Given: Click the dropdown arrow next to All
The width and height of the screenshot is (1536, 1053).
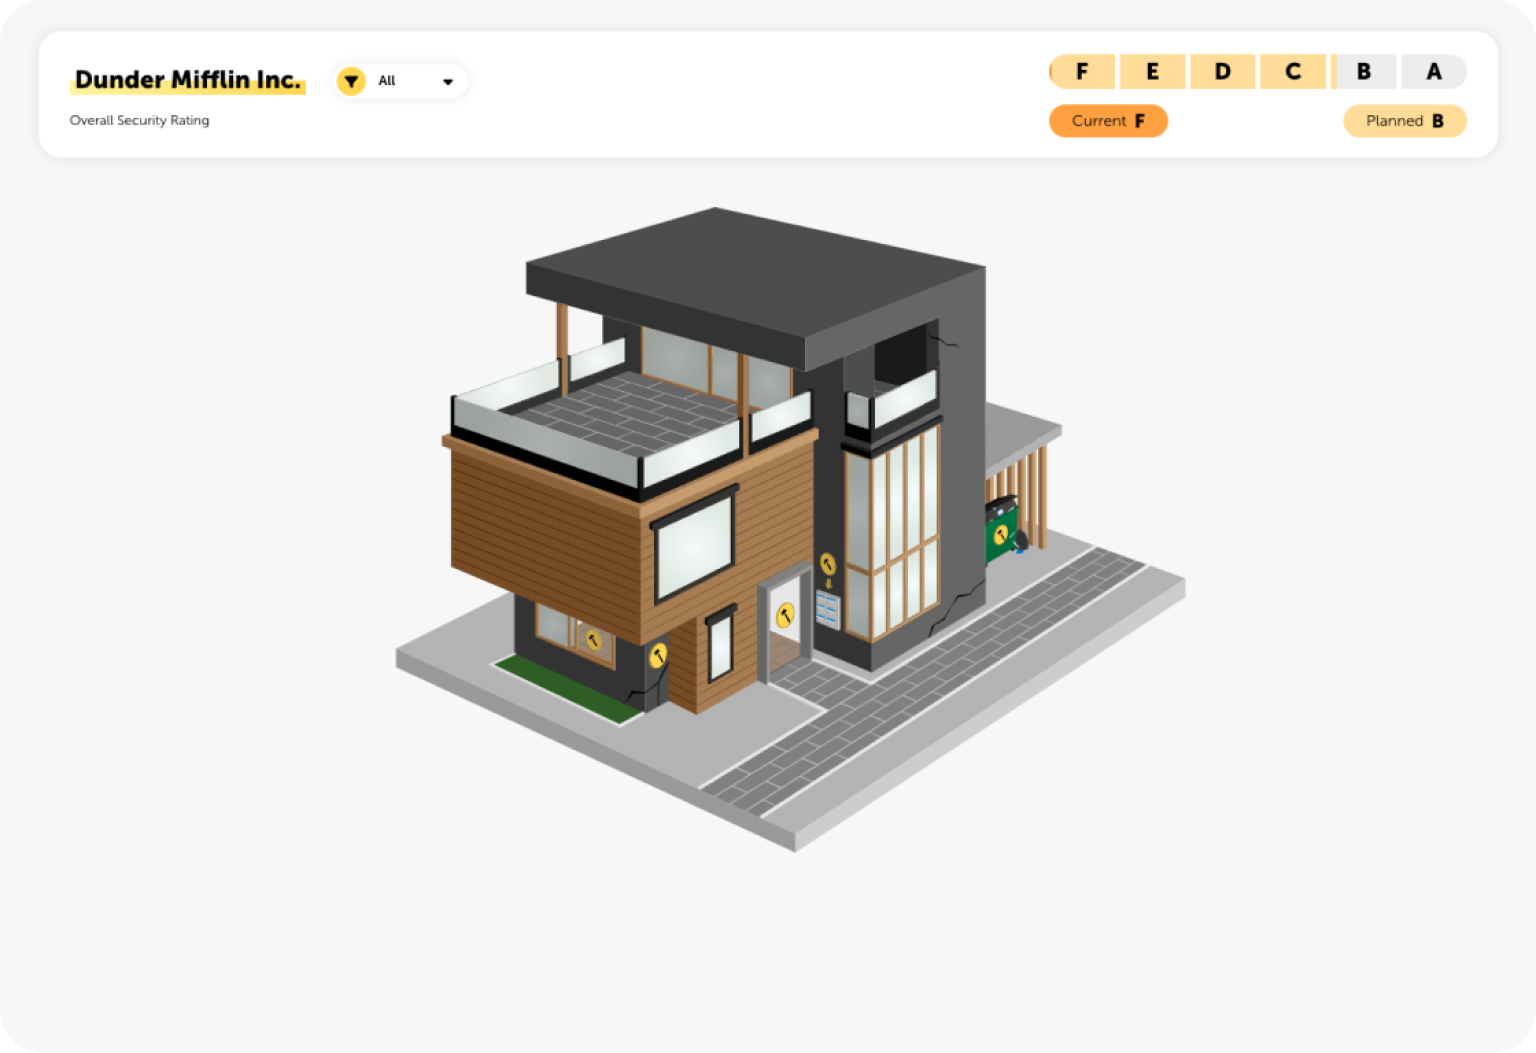Looking at the screenshot, I should point(448,82).
